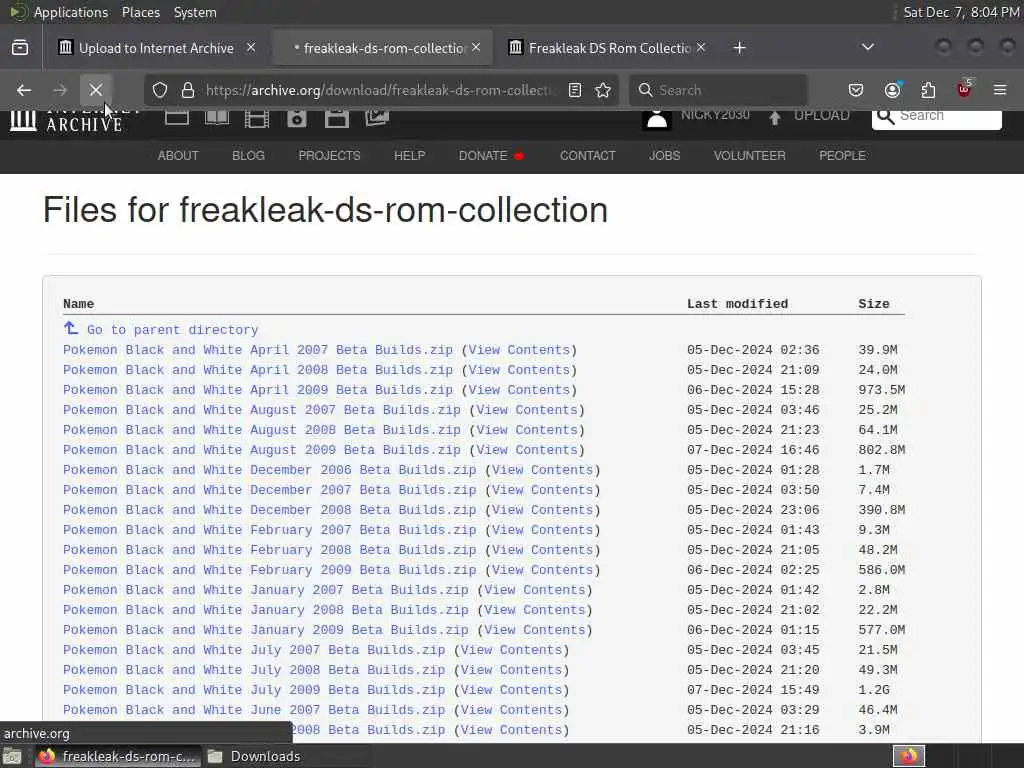This screenshot has width=1024, height=768.
Task: Open the CONTACT navigation link
Action: click(x=587, y=155)
